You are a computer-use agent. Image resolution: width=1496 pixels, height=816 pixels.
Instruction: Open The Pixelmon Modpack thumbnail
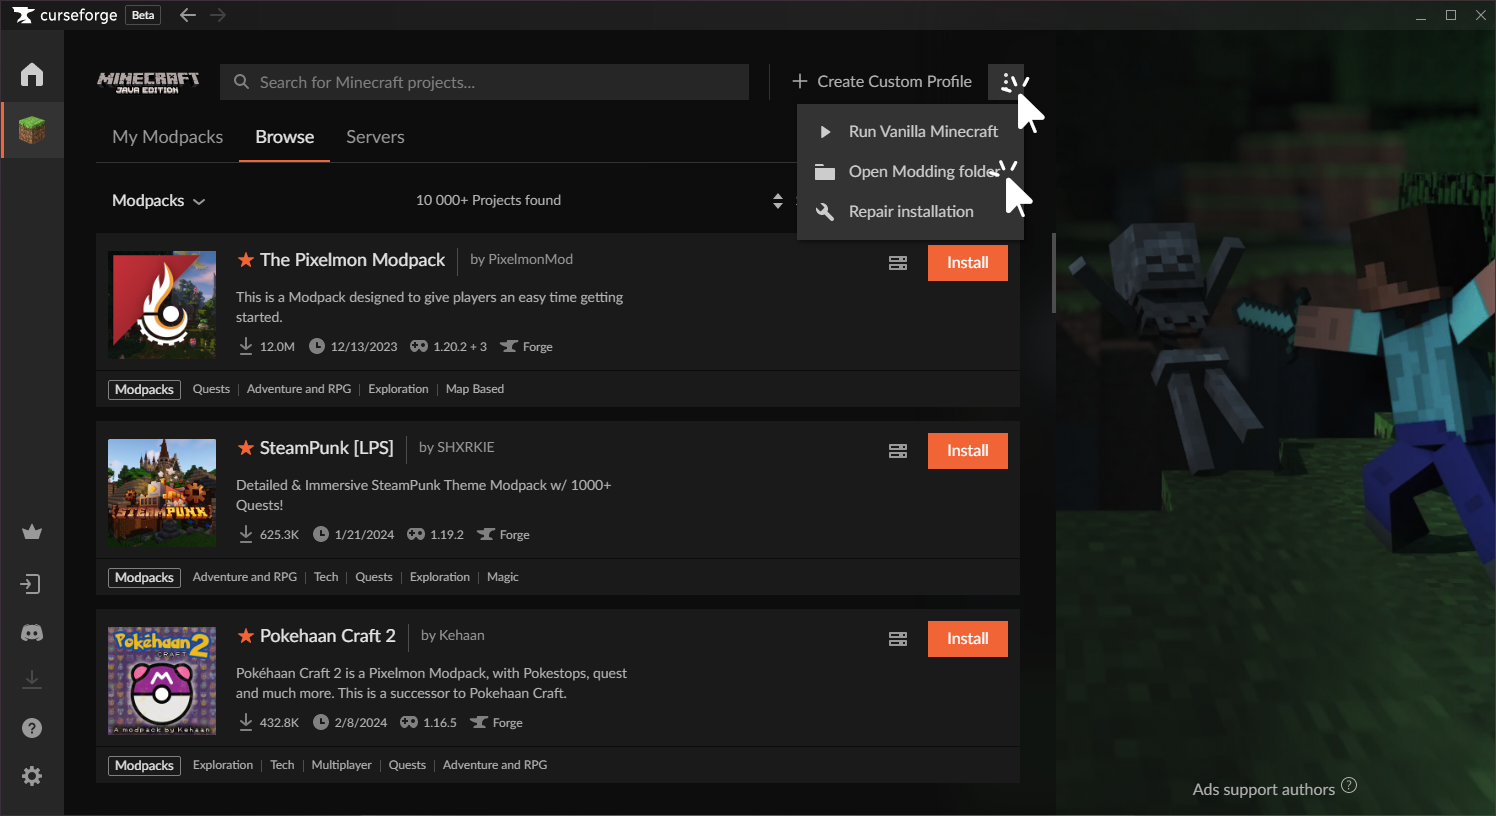tap(162, 305)
